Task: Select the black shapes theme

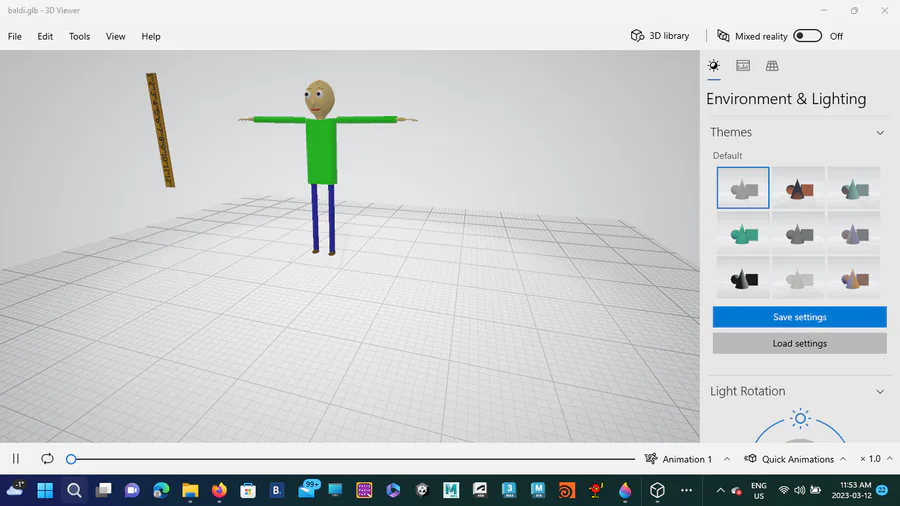Action: pyautogui.click(x=743, y=278)
